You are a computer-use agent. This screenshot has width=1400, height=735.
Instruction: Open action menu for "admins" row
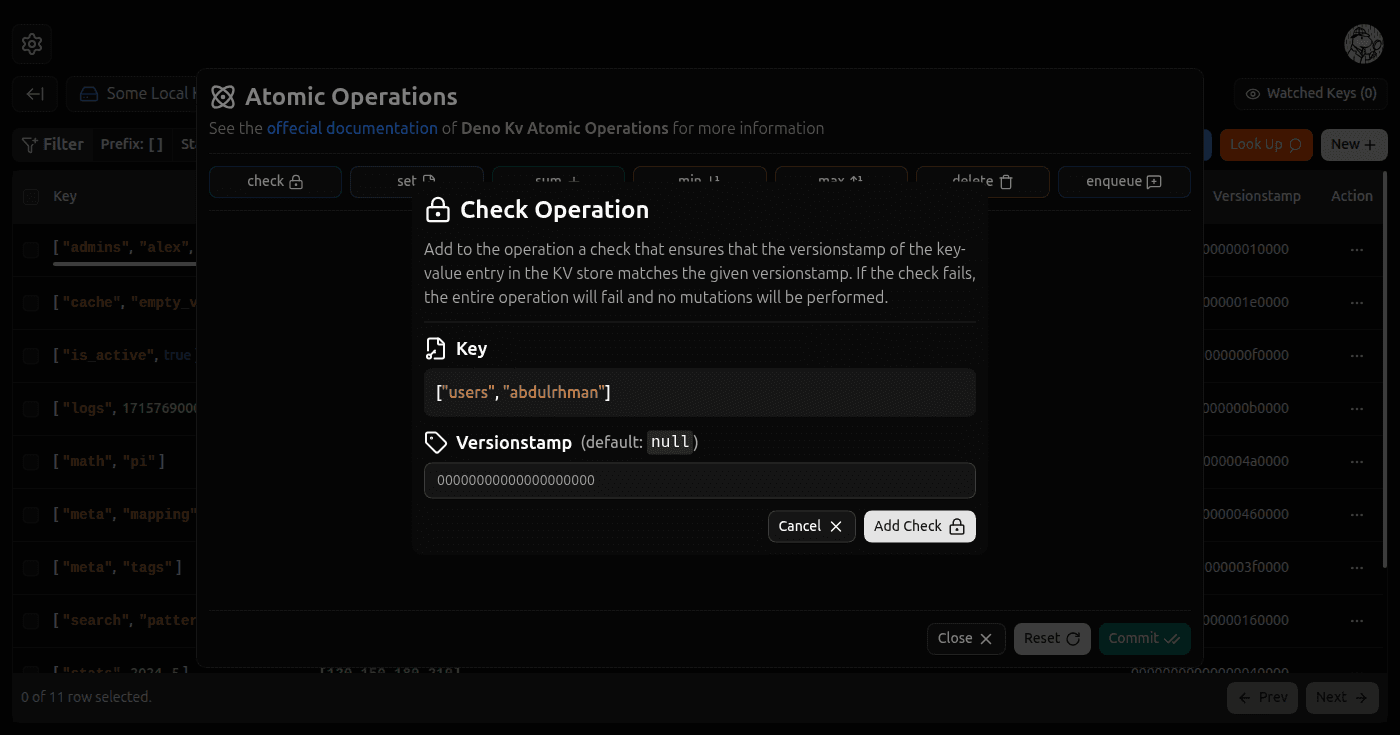1357,250
